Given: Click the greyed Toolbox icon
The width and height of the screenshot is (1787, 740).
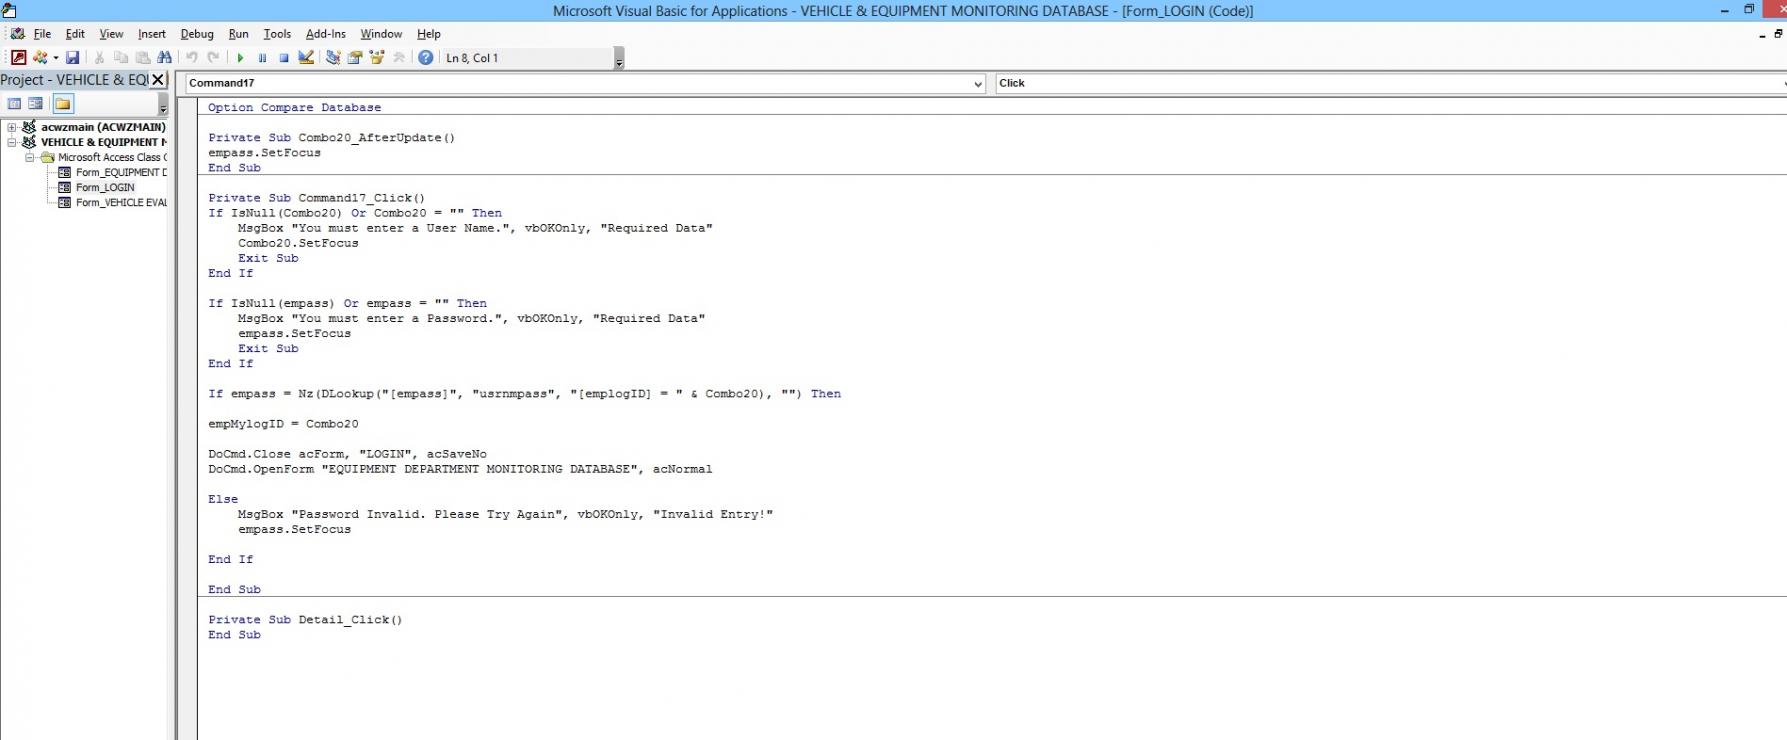Looking at the screenshot, I should point(399,58).
